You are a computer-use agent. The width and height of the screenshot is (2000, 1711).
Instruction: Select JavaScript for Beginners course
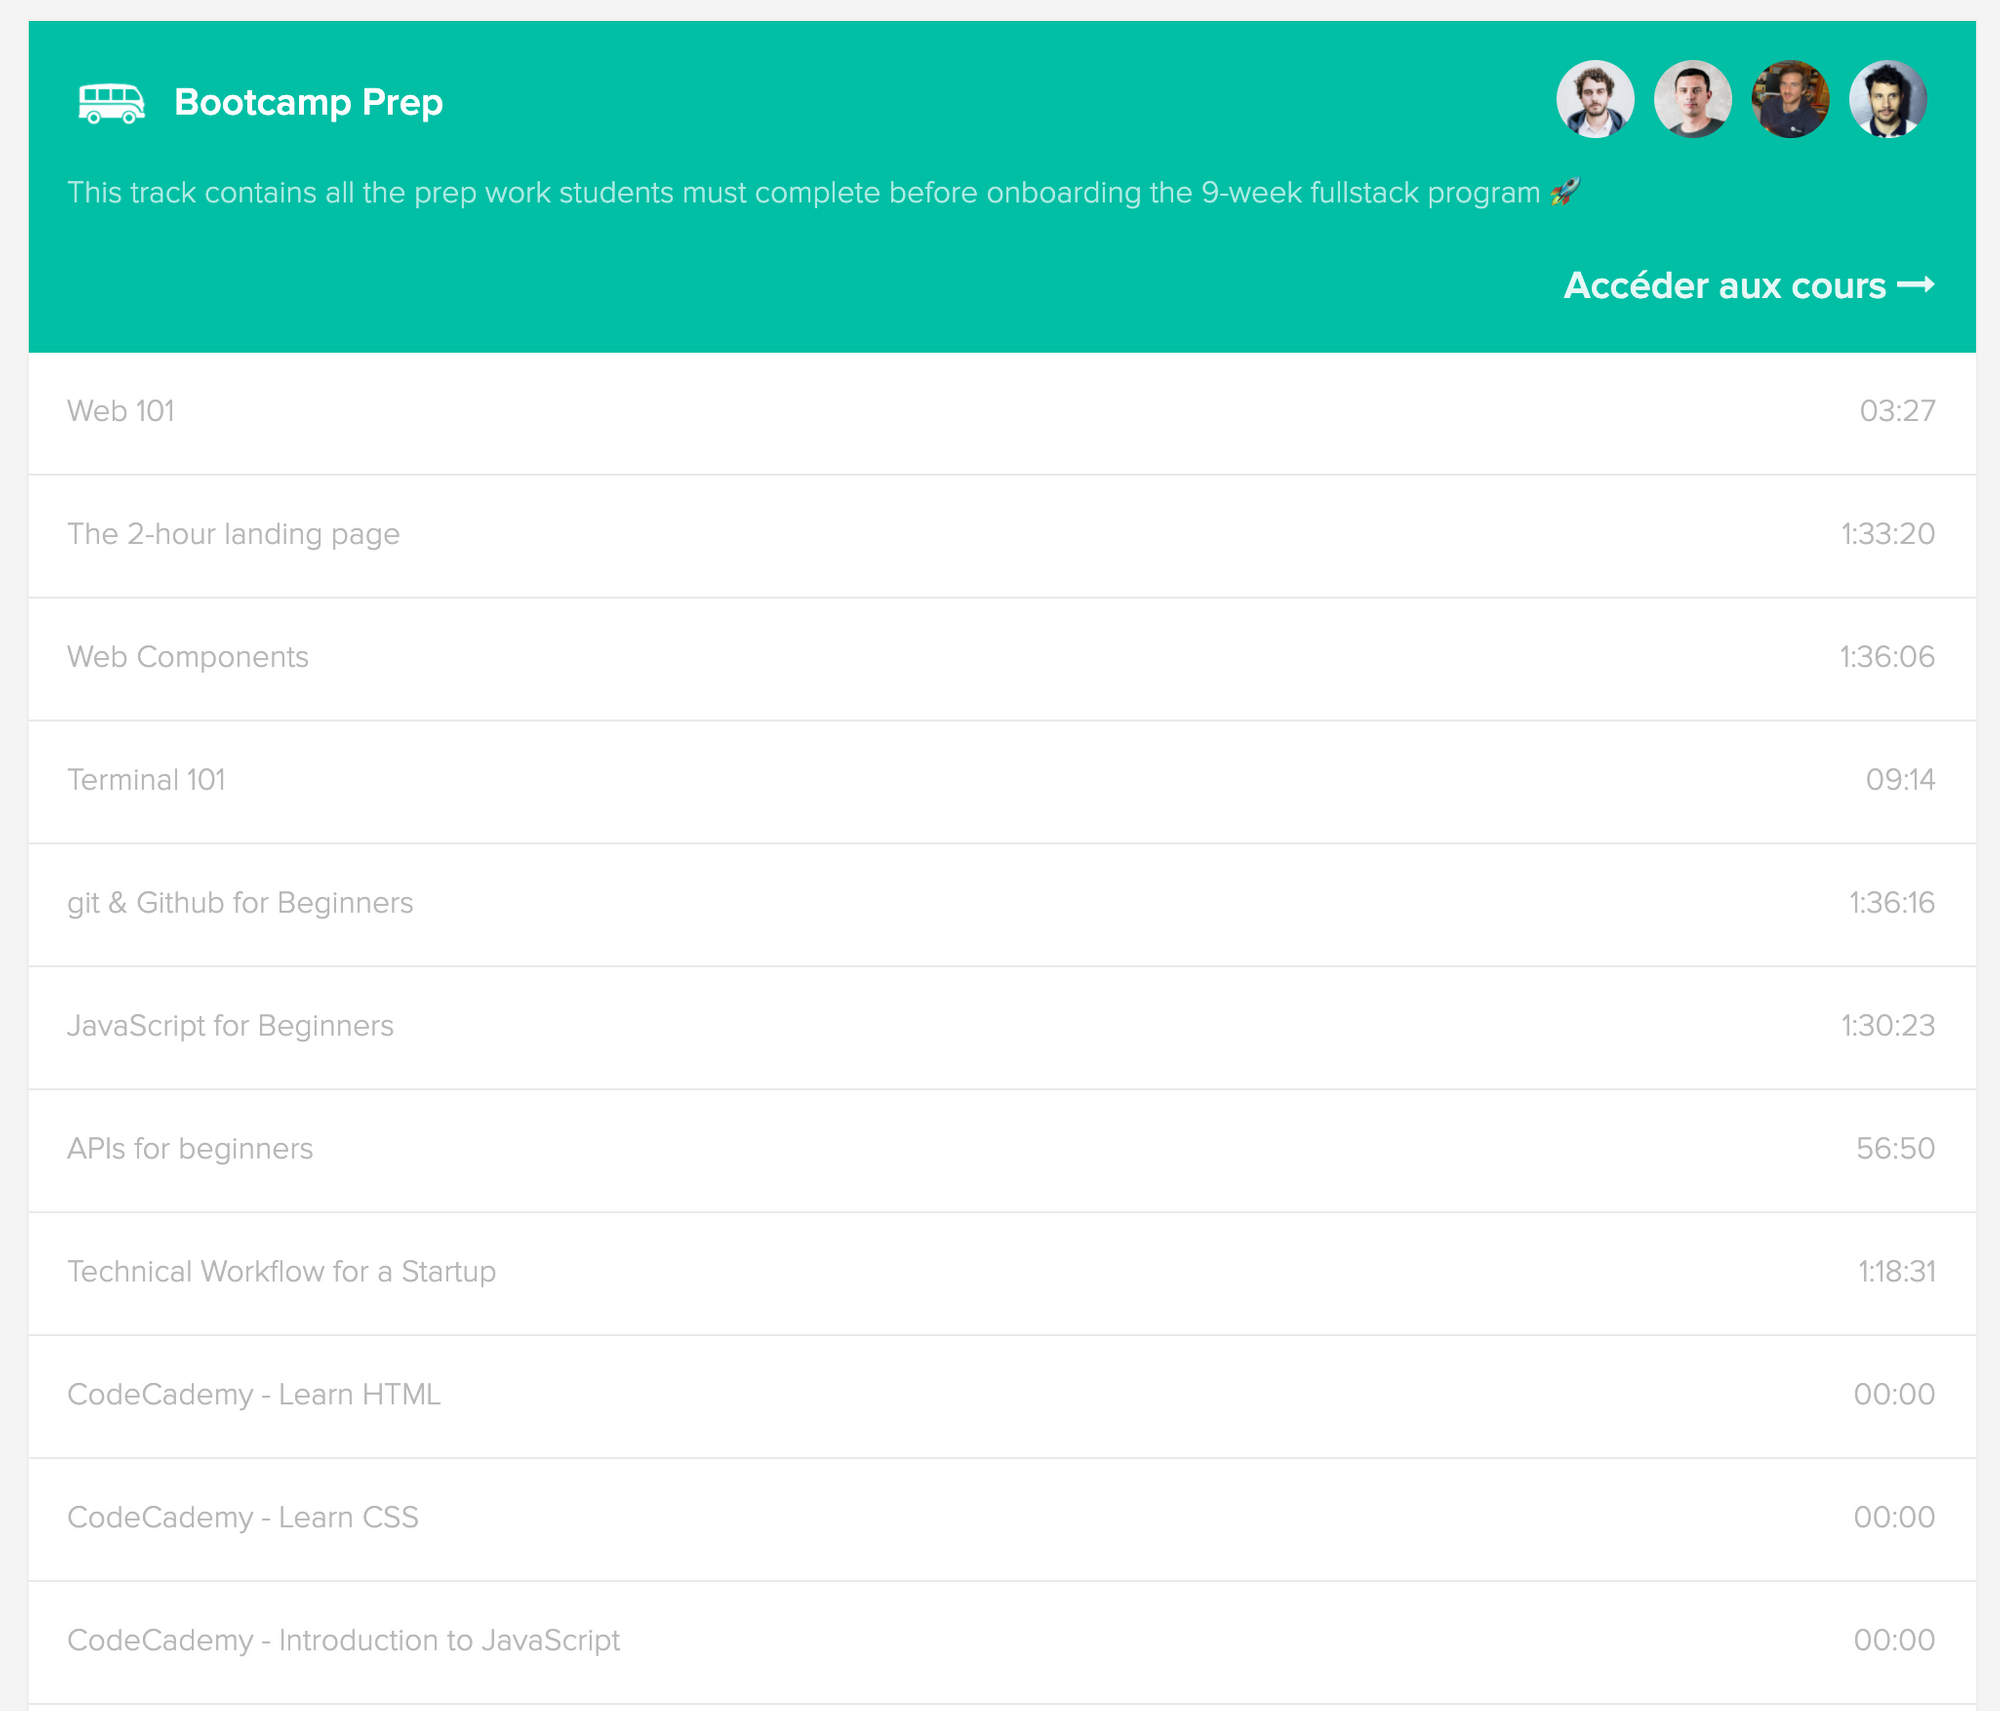pyautogui.click(x=230, y=1026)
